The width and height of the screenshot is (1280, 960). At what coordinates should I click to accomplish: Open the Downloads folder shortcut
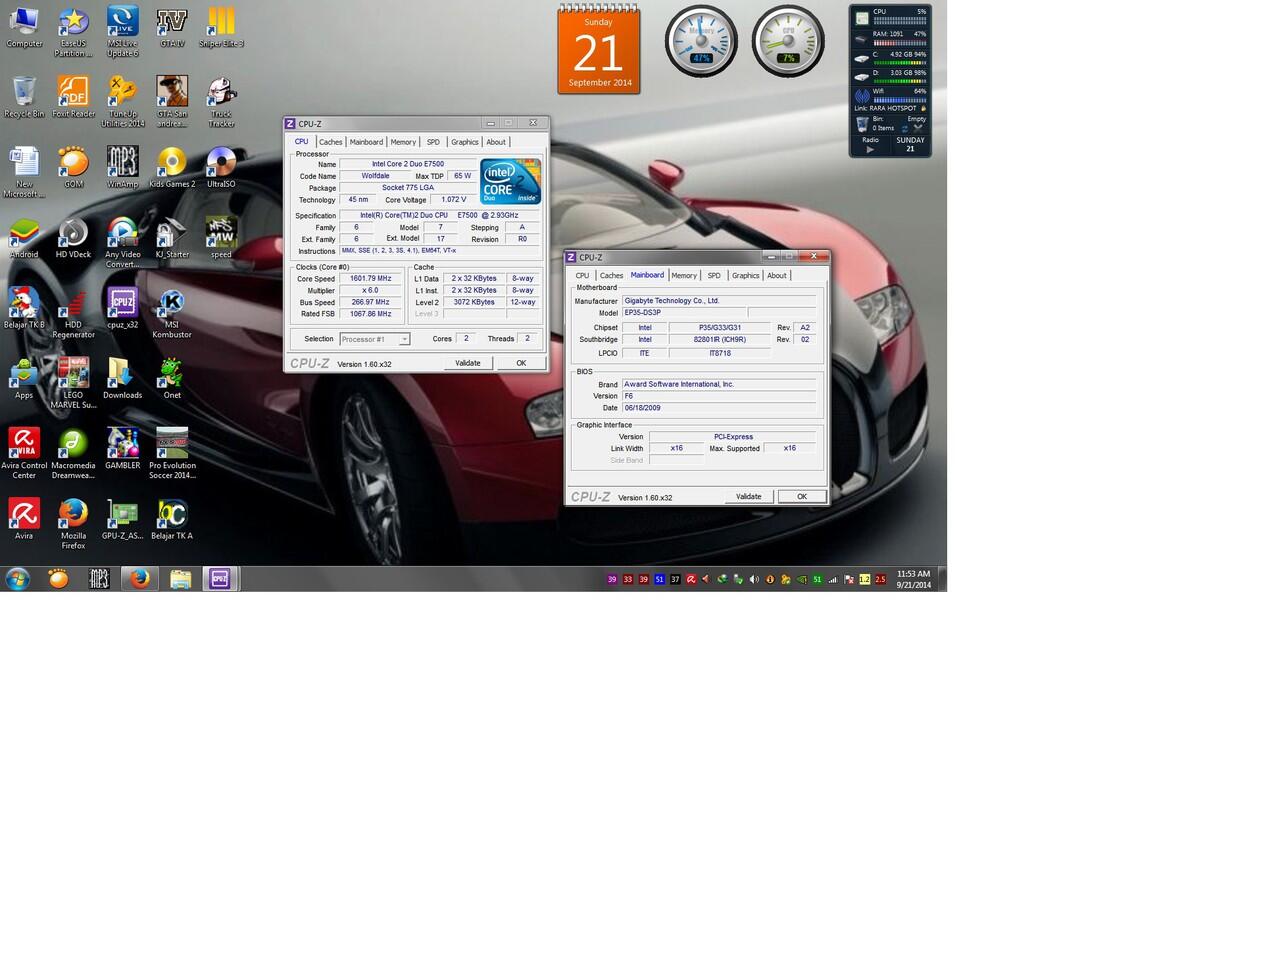[122, 377]
